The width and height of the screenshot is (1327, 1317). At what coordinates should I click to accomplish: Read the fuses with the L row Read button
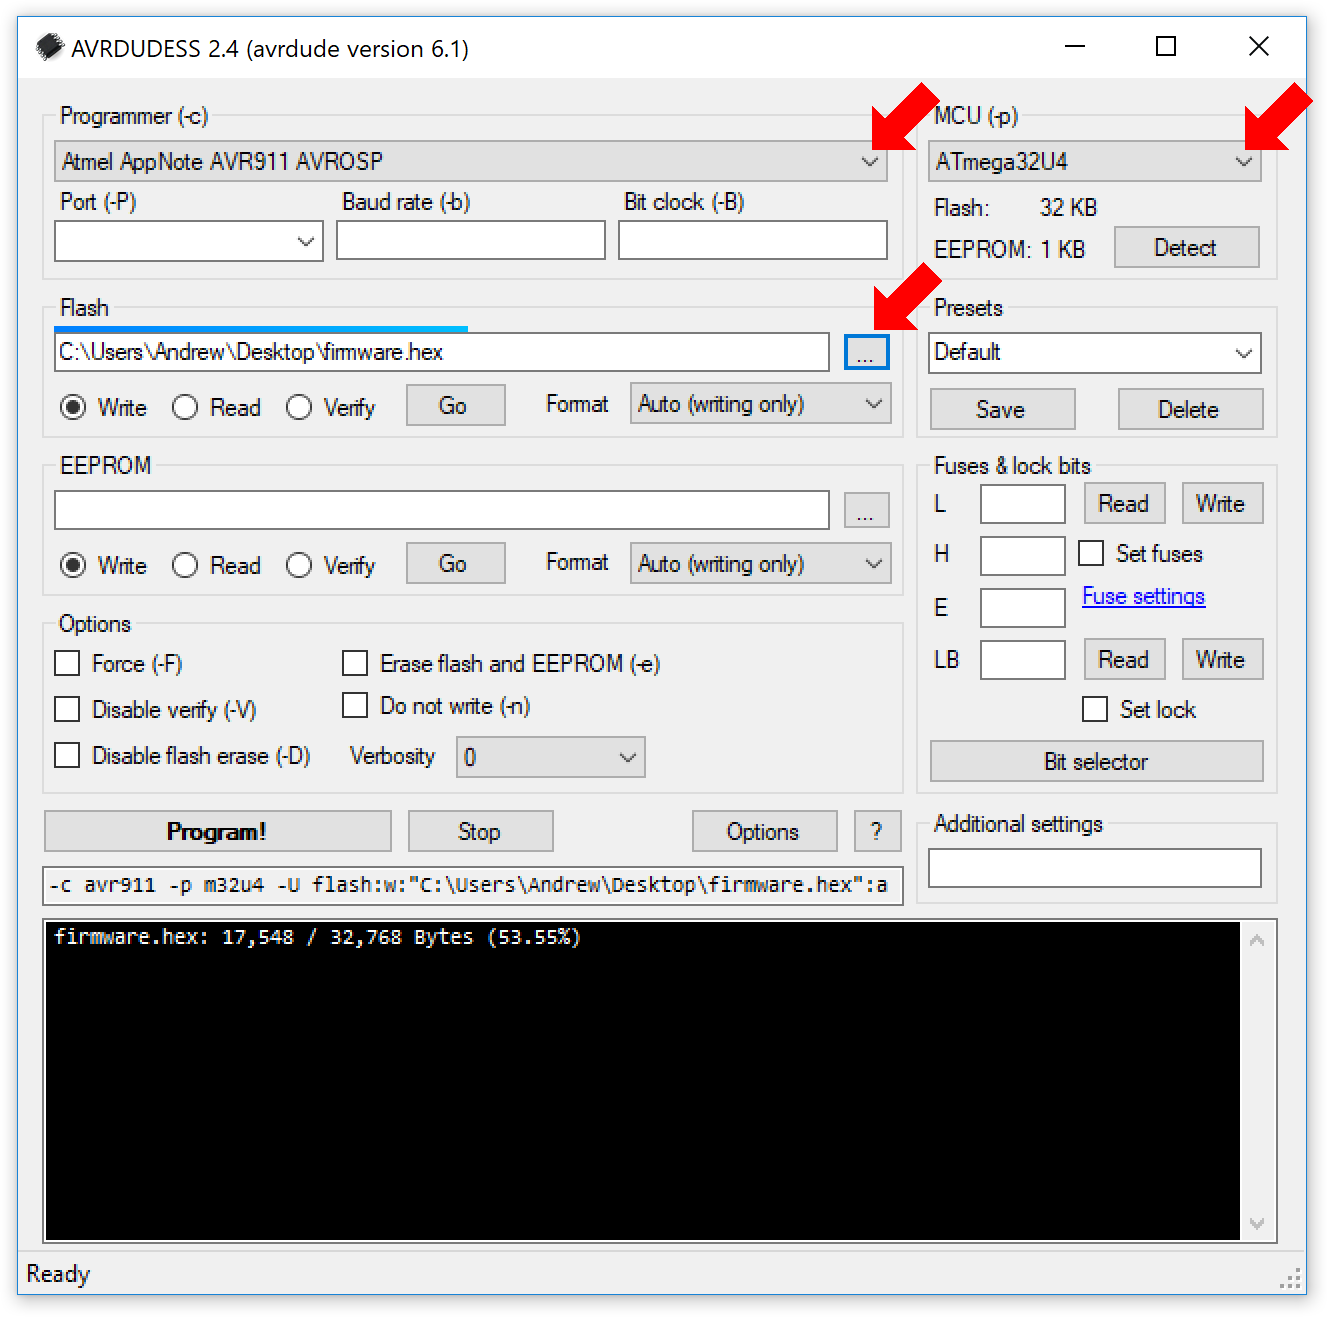[1124, 503]
